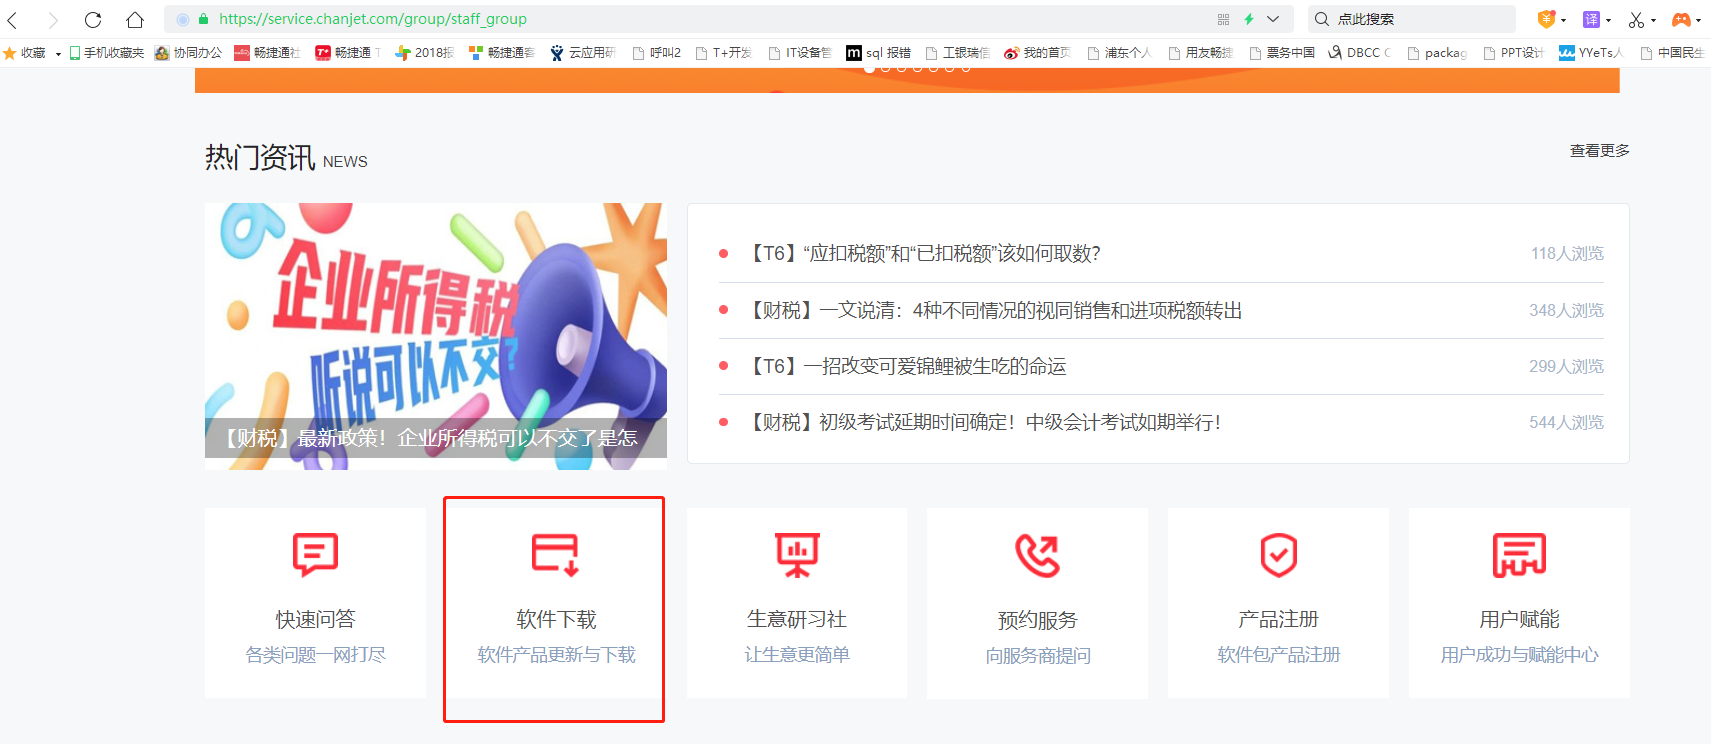The height and width of the screenshot is (744, 1711).
Task: Click the 收藏 favorites star bookmark
Action: [x=25, y=53]
